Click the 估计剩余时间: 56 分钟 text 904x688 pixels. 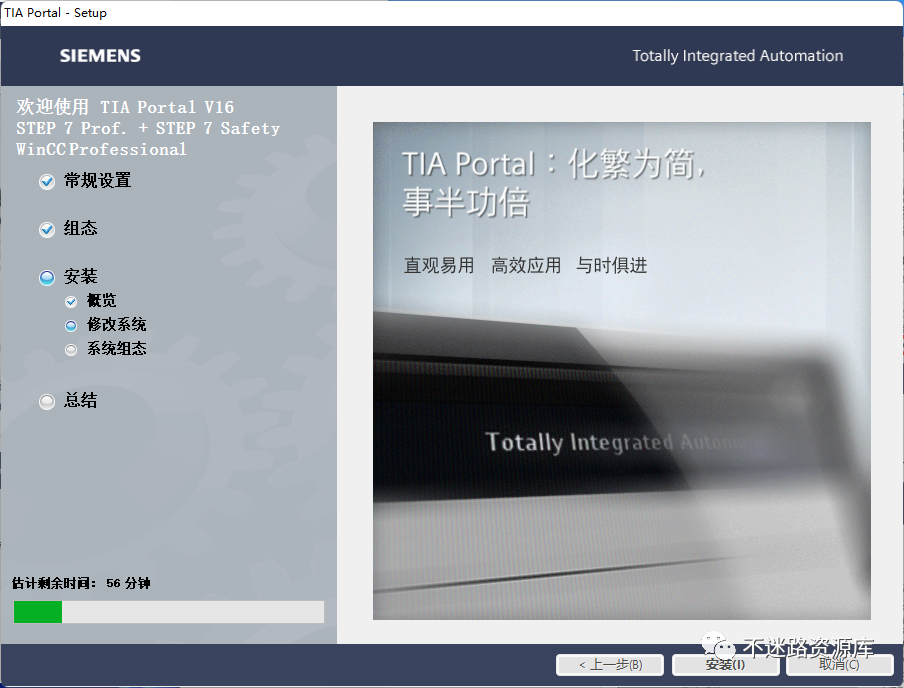(81, 584)
